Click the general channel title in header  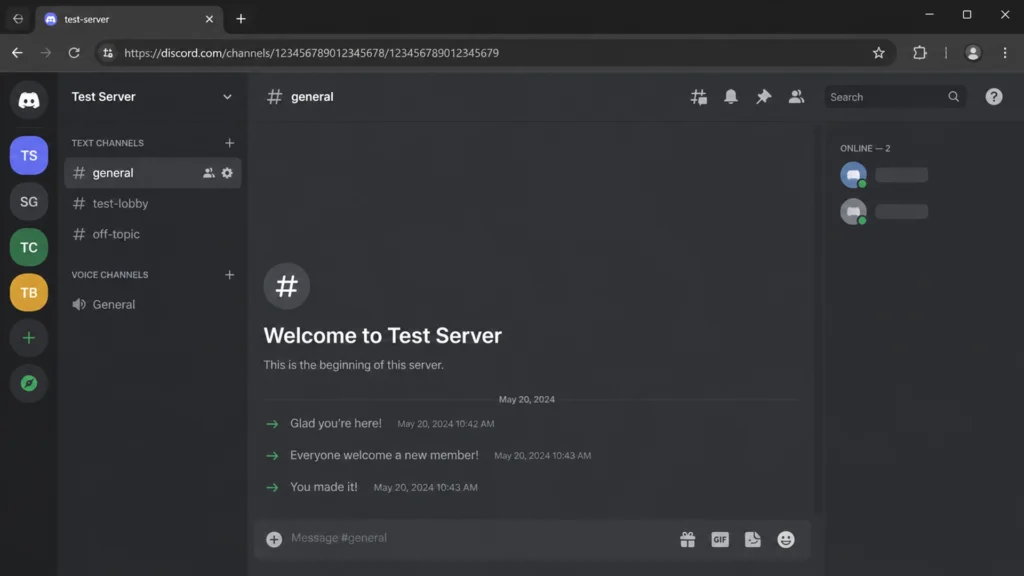312,97
